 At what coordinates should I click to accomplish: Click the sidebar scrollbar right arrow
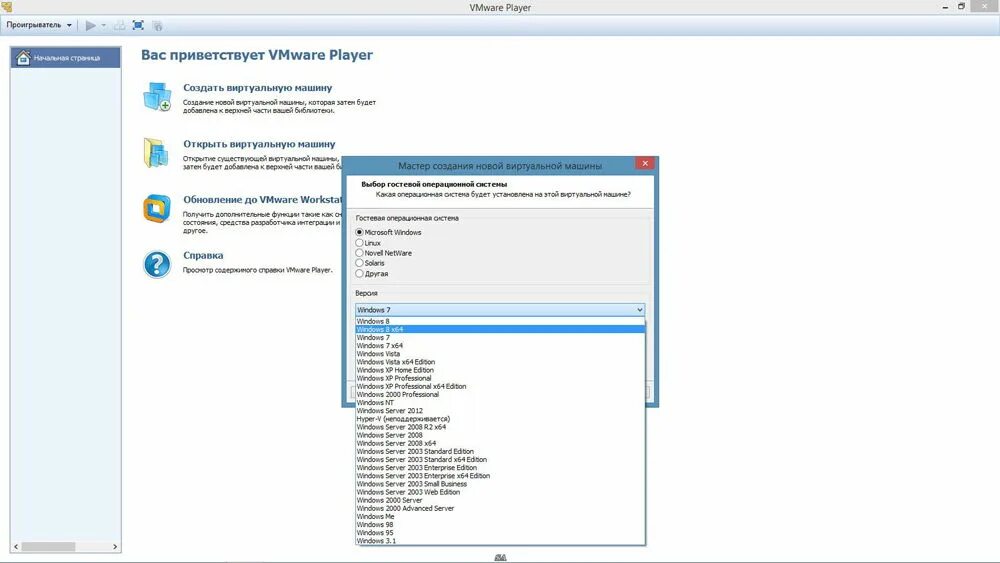(x=115, y=547)
